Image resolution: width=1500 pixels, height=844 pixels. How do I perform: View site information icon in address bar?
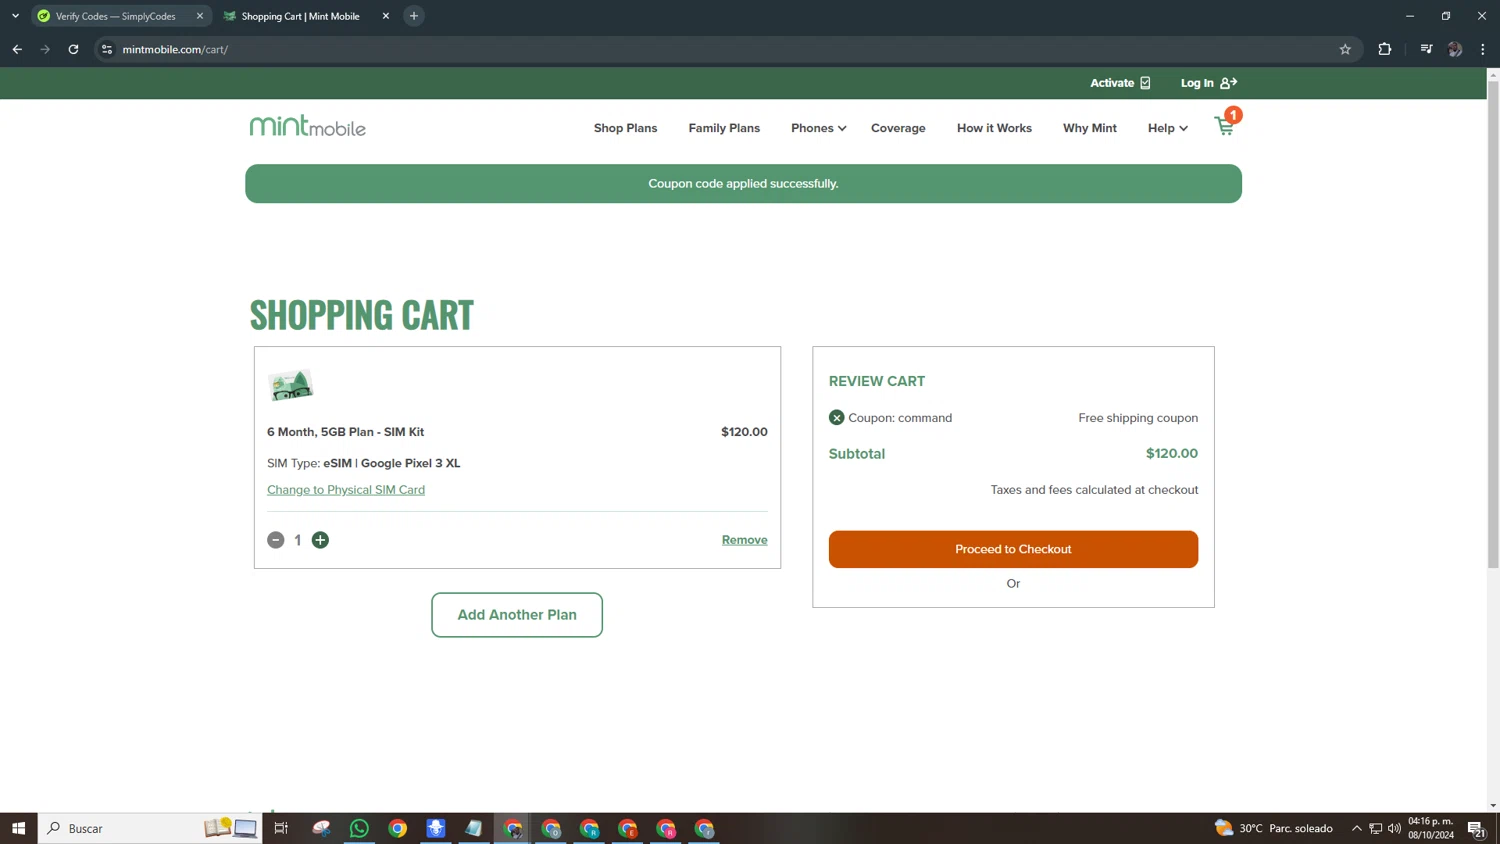pos(107,49)
